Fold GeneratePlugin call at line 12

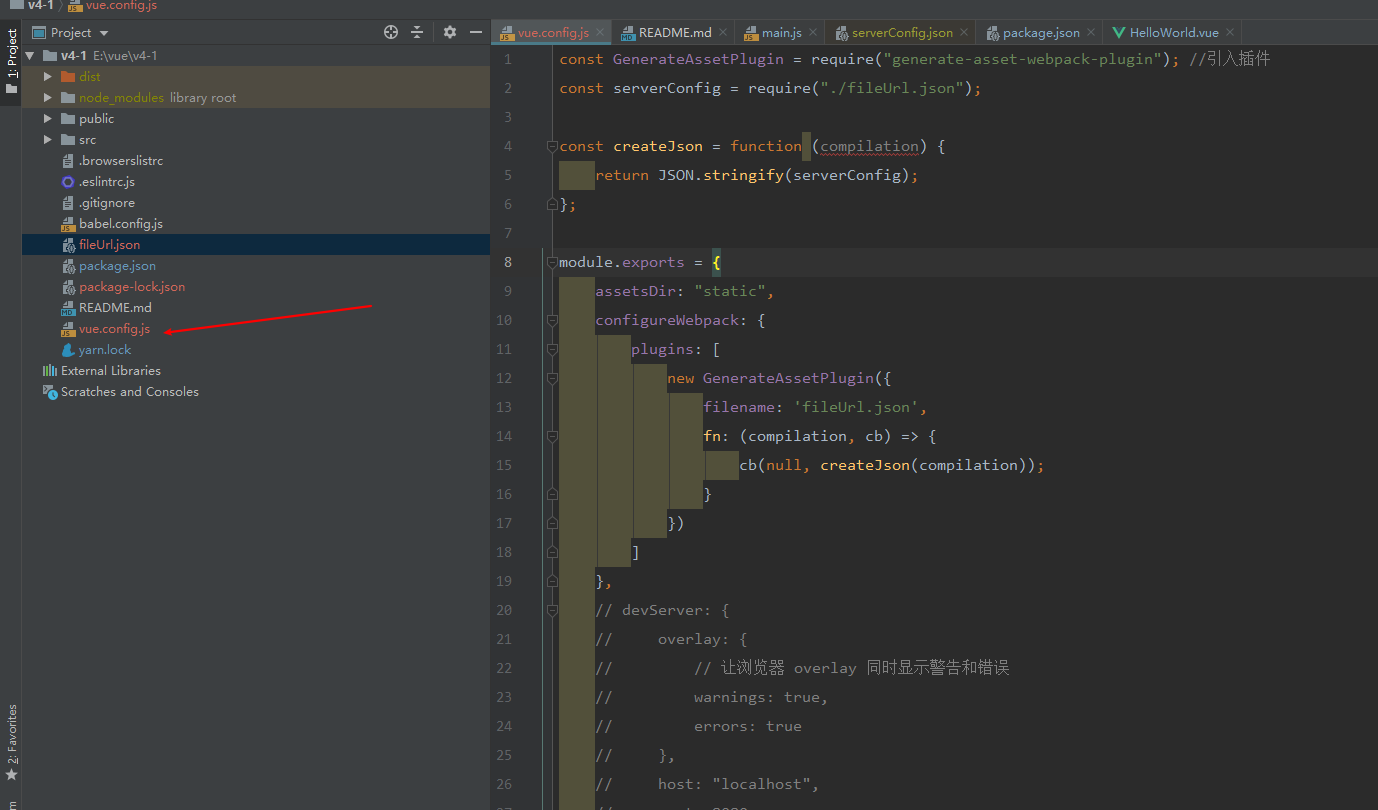tap(551, 378)
